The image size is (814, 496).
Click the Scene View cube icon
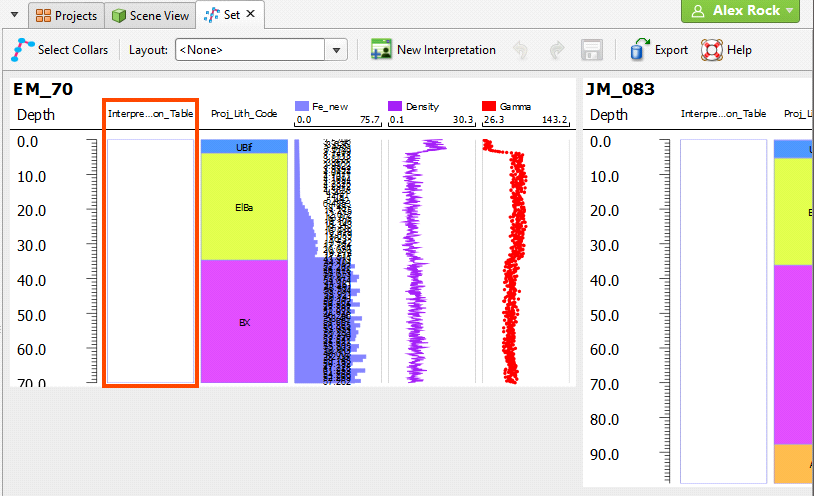[x=119, y=16]
